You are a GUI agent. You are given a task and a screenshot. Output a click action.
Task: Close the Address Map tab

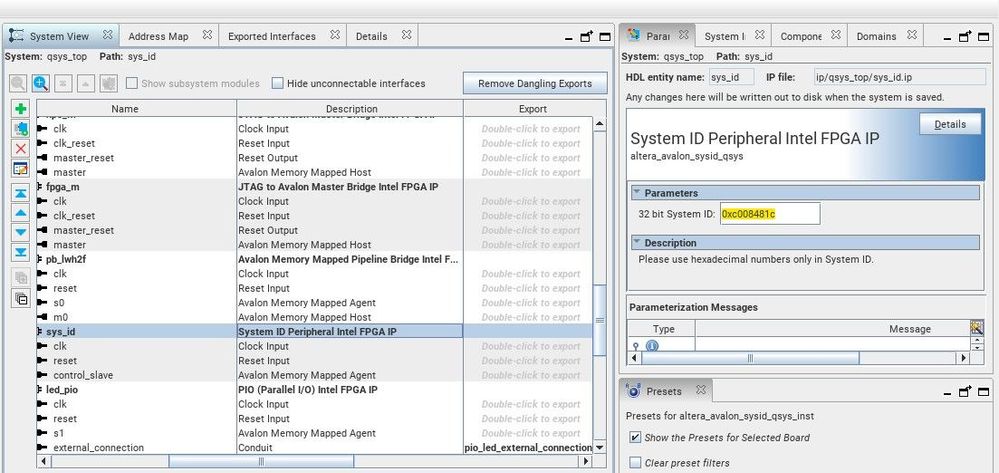click(x=207, y=35)
